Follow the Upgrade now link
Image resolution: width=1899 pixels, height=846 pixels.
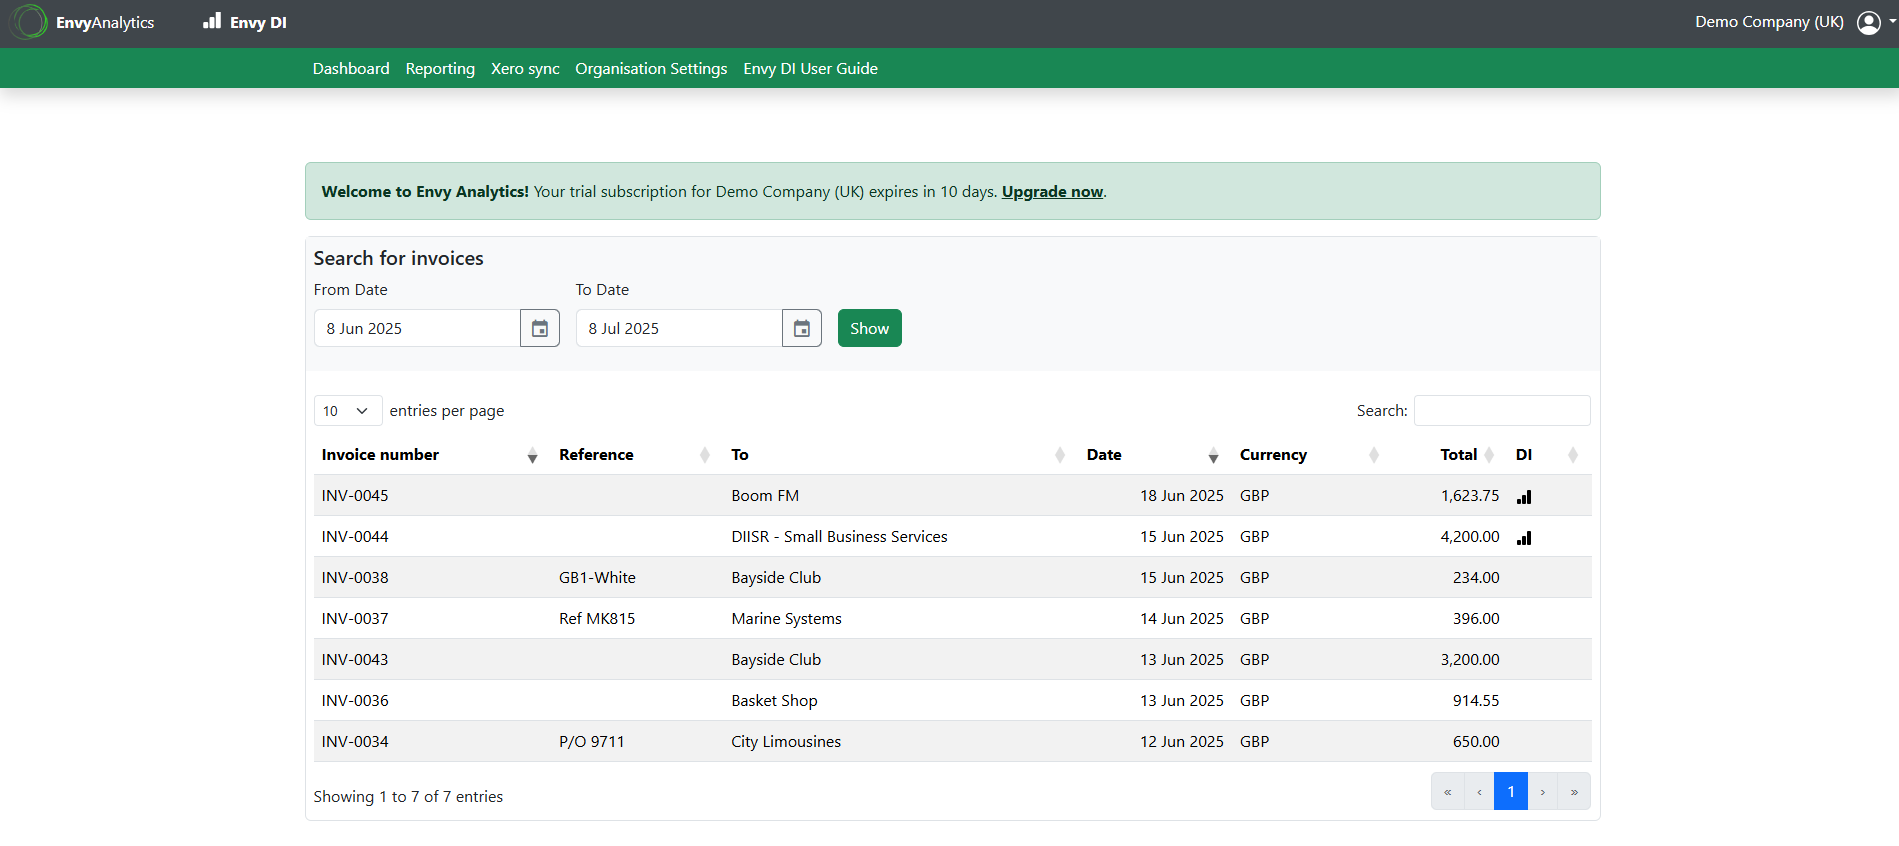coord(1052,191)
